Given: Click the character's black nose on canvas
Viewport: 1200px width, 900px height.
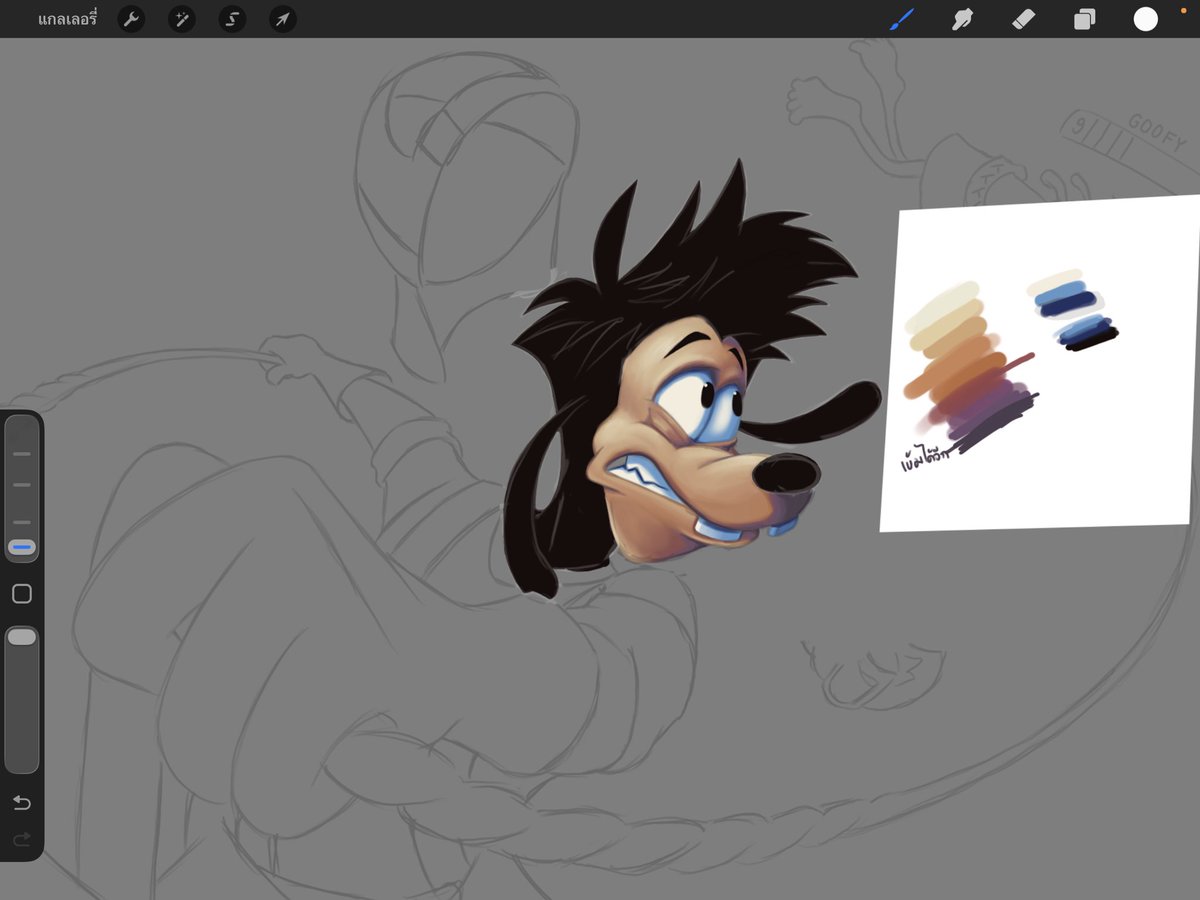Looking at the screenshot, I should point(785,473).
